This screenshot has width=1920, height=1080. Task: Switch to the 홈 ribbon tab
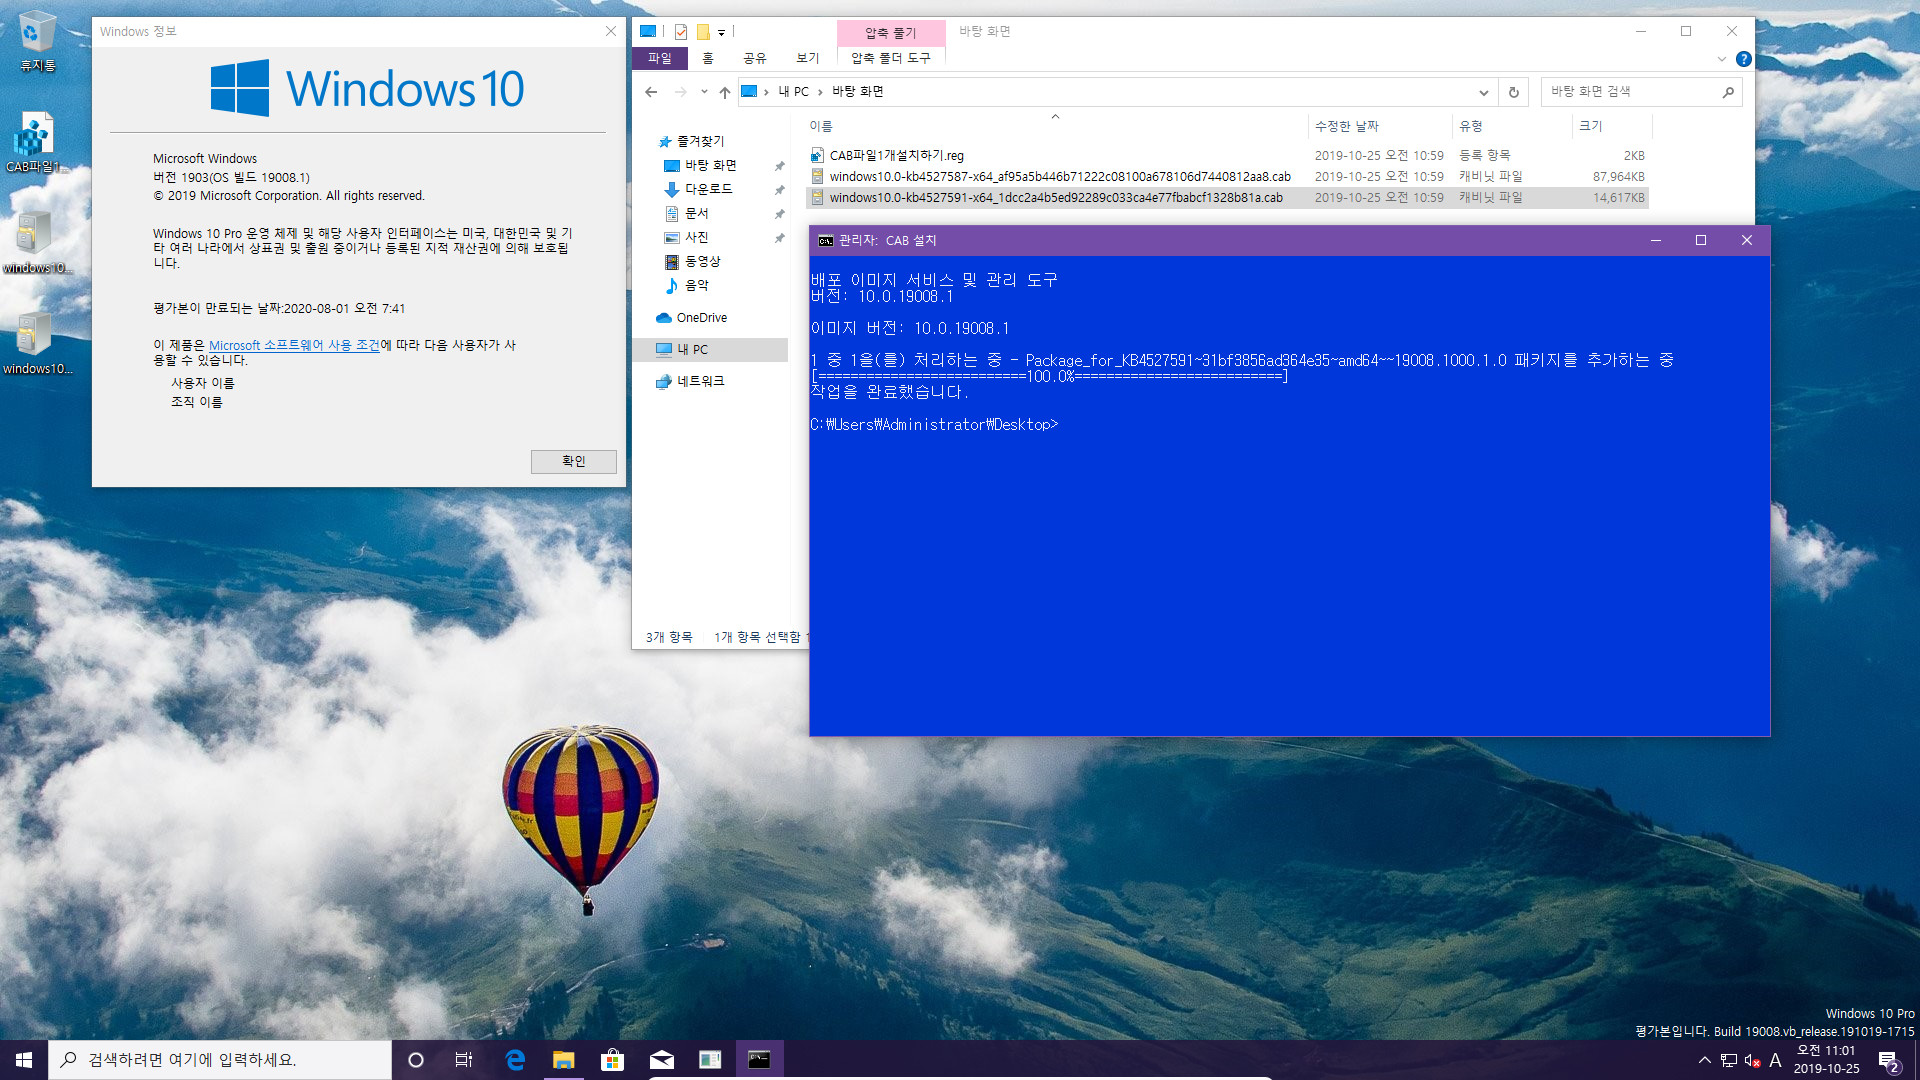[x=708, y=58]
